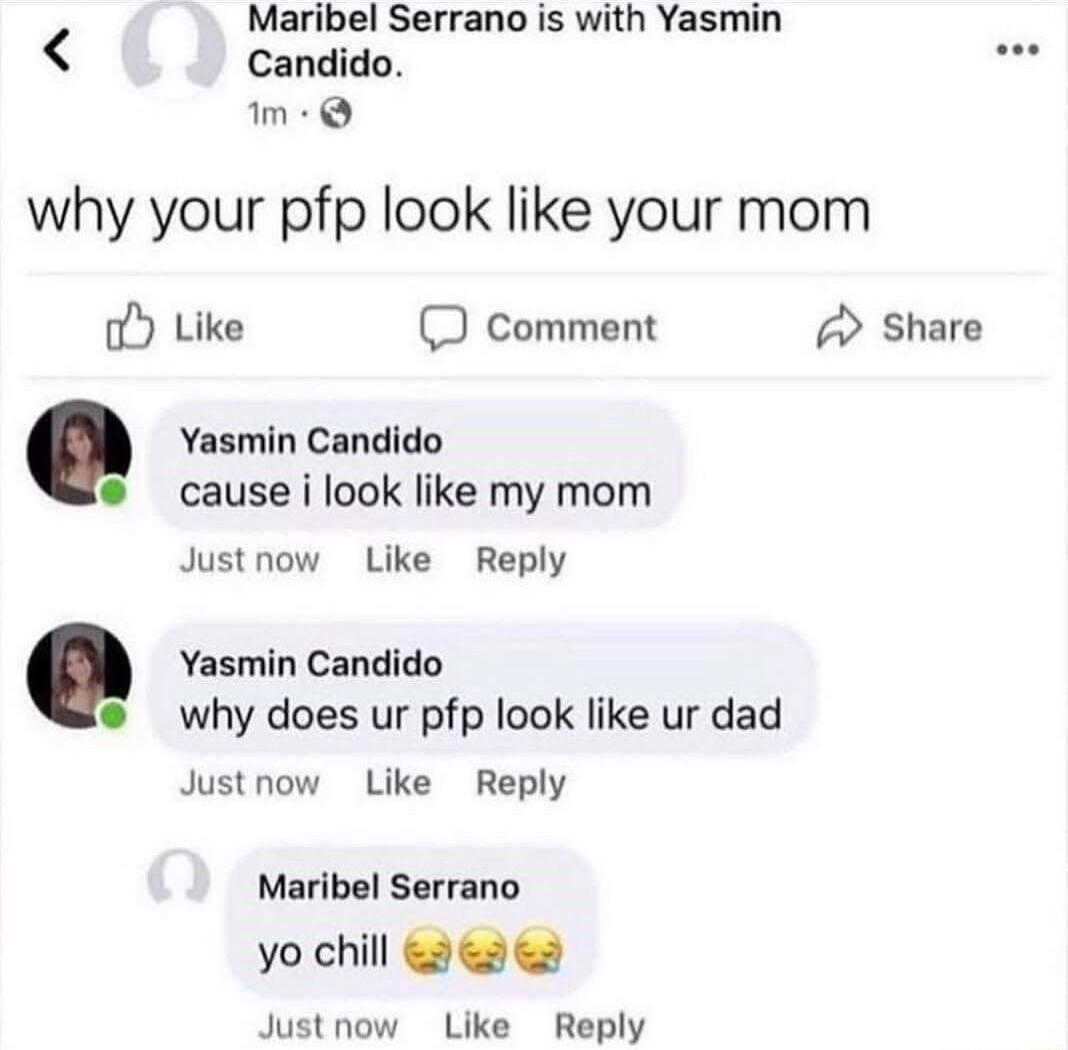Screen dimensions: 1068x1050
Task: Open Maribel Serrano's name in post header
Action: coord(387,18)
